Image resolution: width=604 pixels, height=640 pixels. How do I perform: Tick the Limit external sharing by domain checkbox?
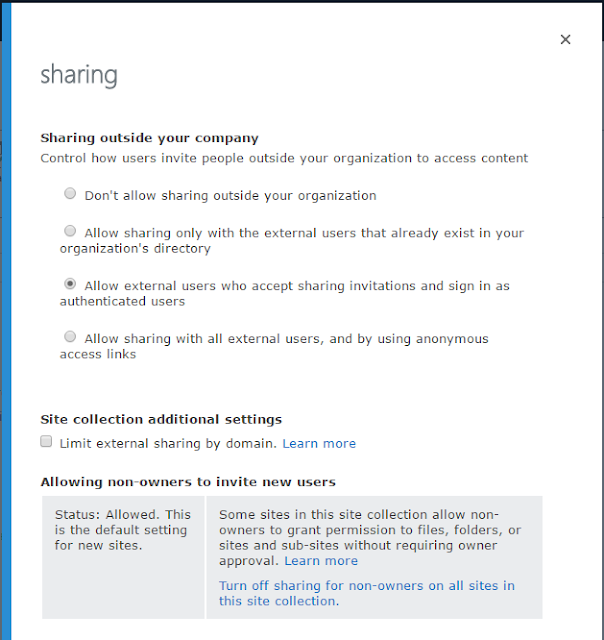[x=46, y=441]
